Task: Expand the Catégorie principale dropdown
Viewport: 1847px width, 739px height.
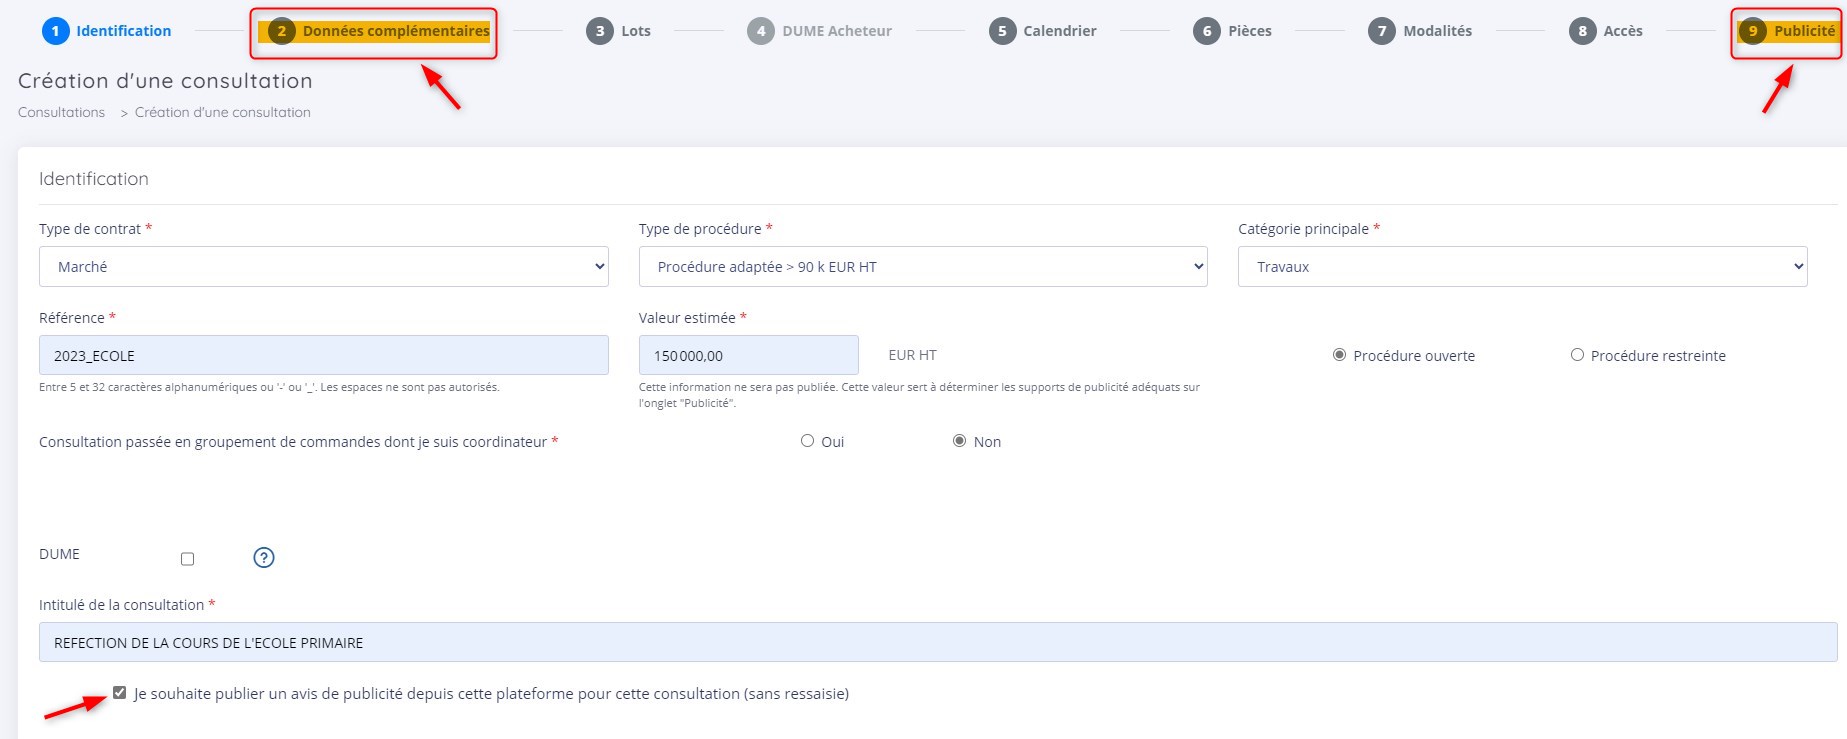Action: tap(1522, 267)
